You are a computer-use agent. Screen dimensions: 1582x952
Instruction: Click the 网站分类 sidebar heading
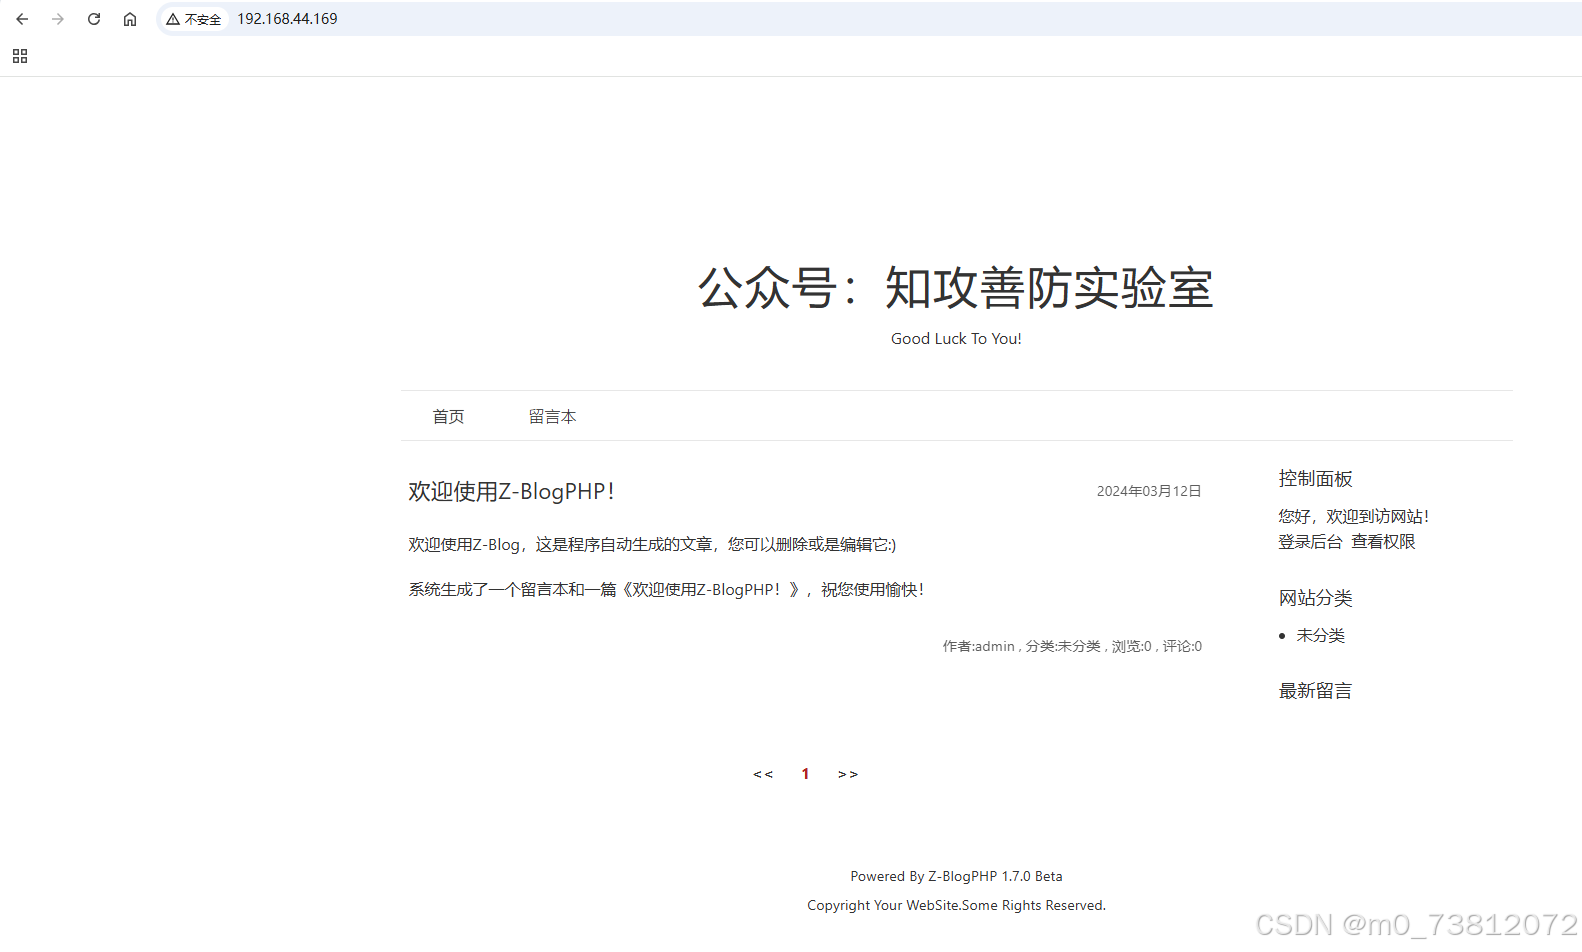[x=1315, y=597]
